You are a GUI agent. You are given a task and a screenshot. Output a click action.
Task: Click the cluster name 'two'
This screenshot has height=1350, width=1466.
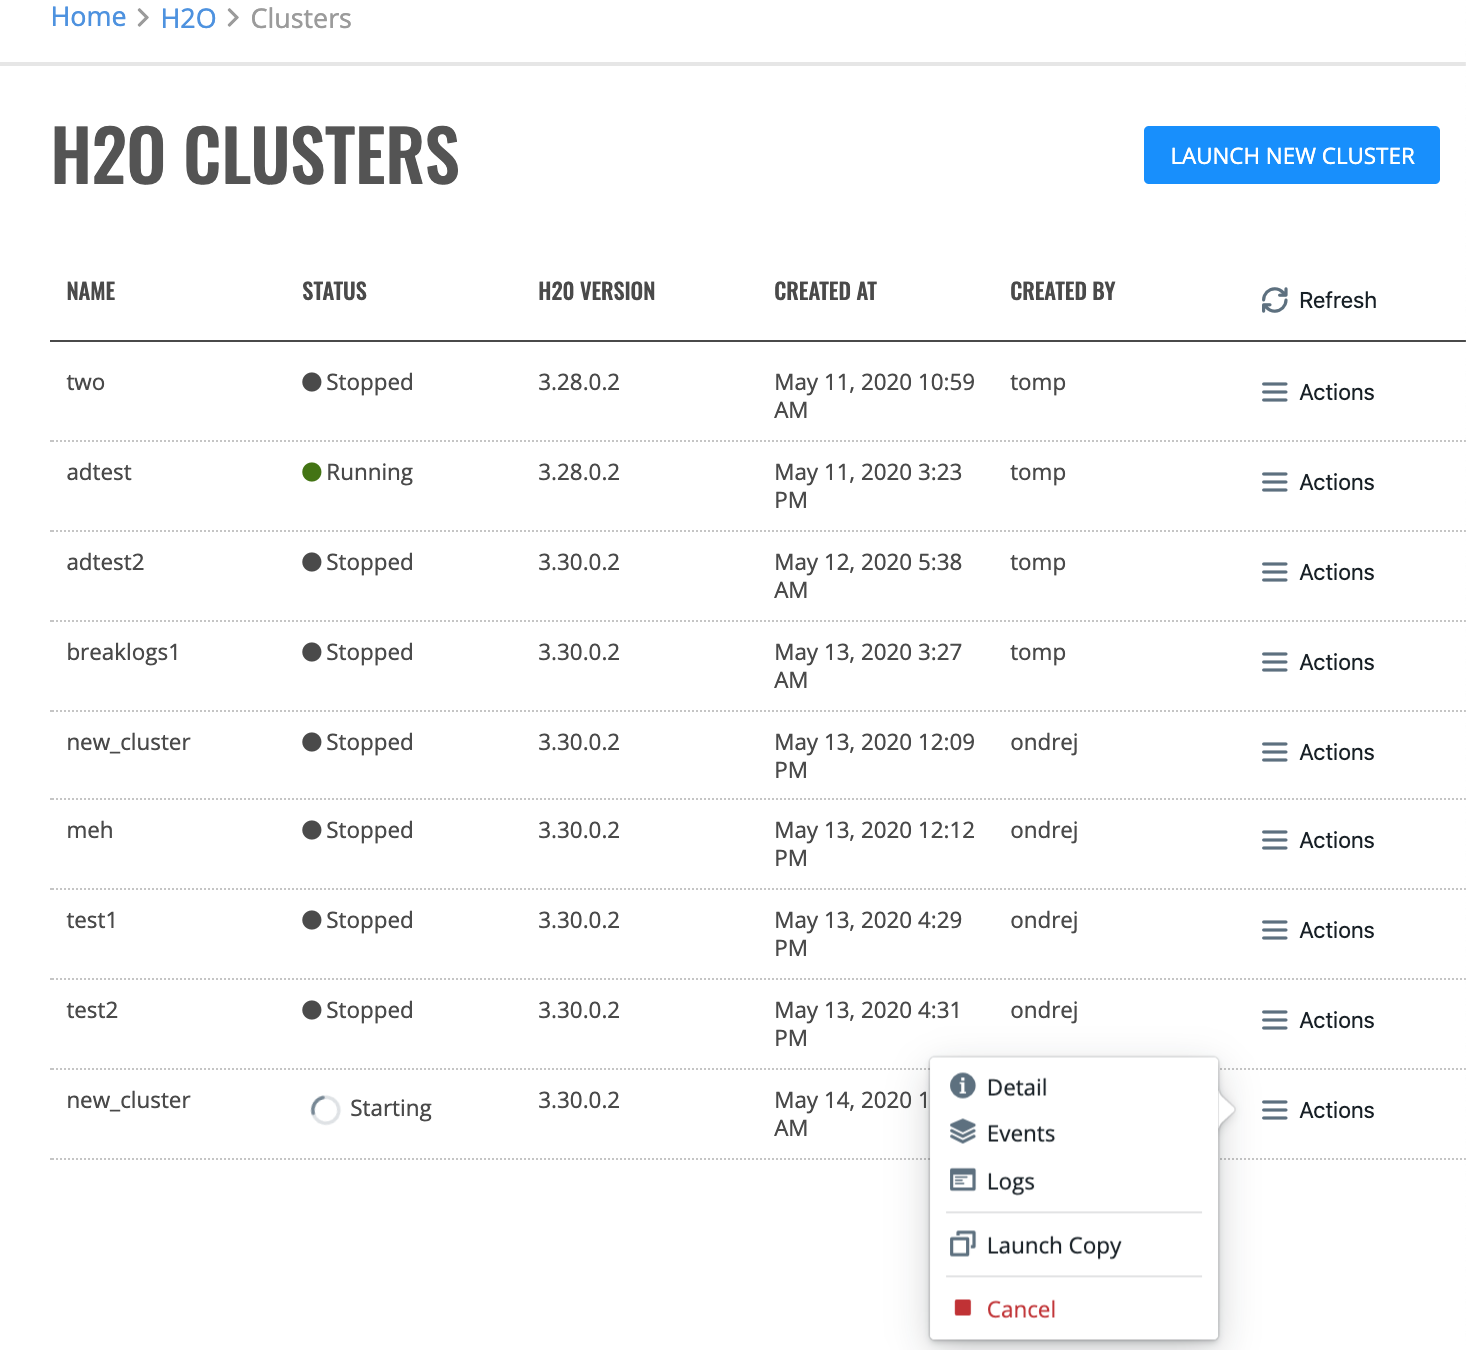pos(85,382)
